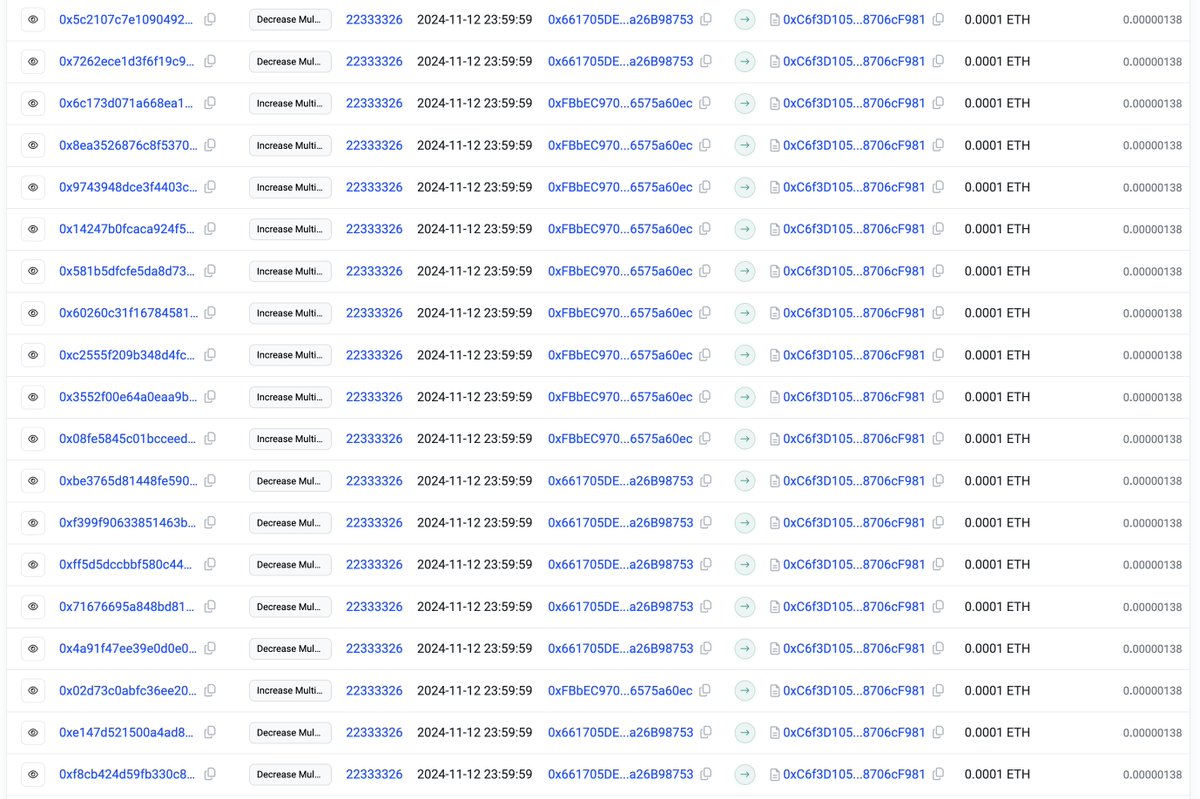
Task: Copy To address in row 0xf399f90633851463b
Action: [x=938, y=523]
